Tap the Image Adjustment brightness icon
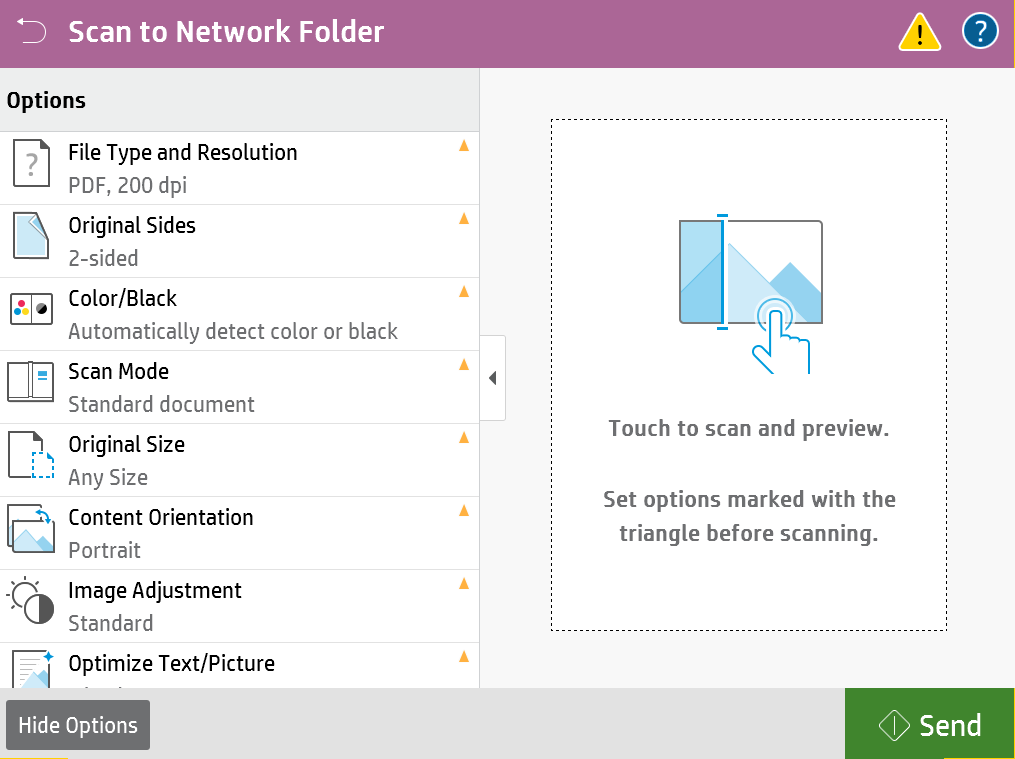The height and width of the screenshot is (759, 1015). point(31,602)
